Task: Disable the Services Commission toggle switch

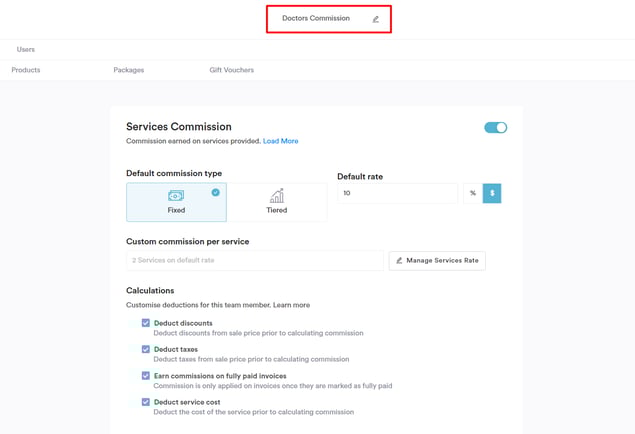Action: [495, 128]
